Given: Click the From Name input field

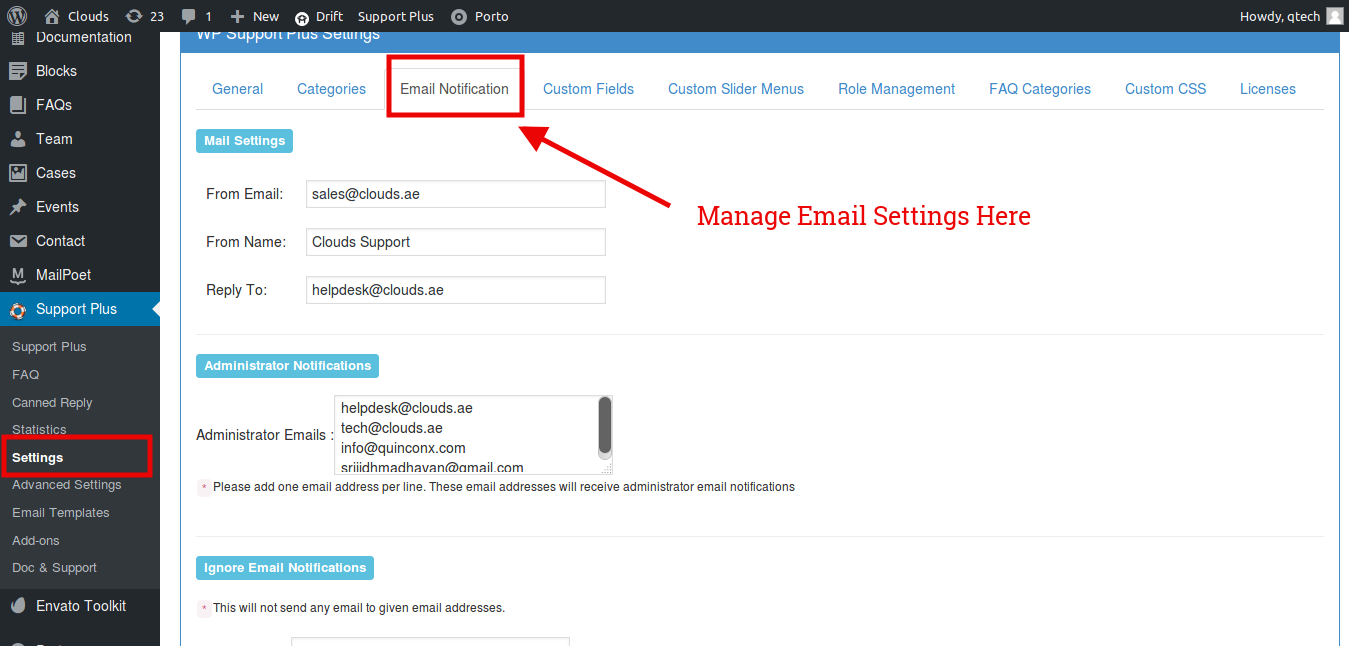Looking at the screenshot, I should [456, 242].
